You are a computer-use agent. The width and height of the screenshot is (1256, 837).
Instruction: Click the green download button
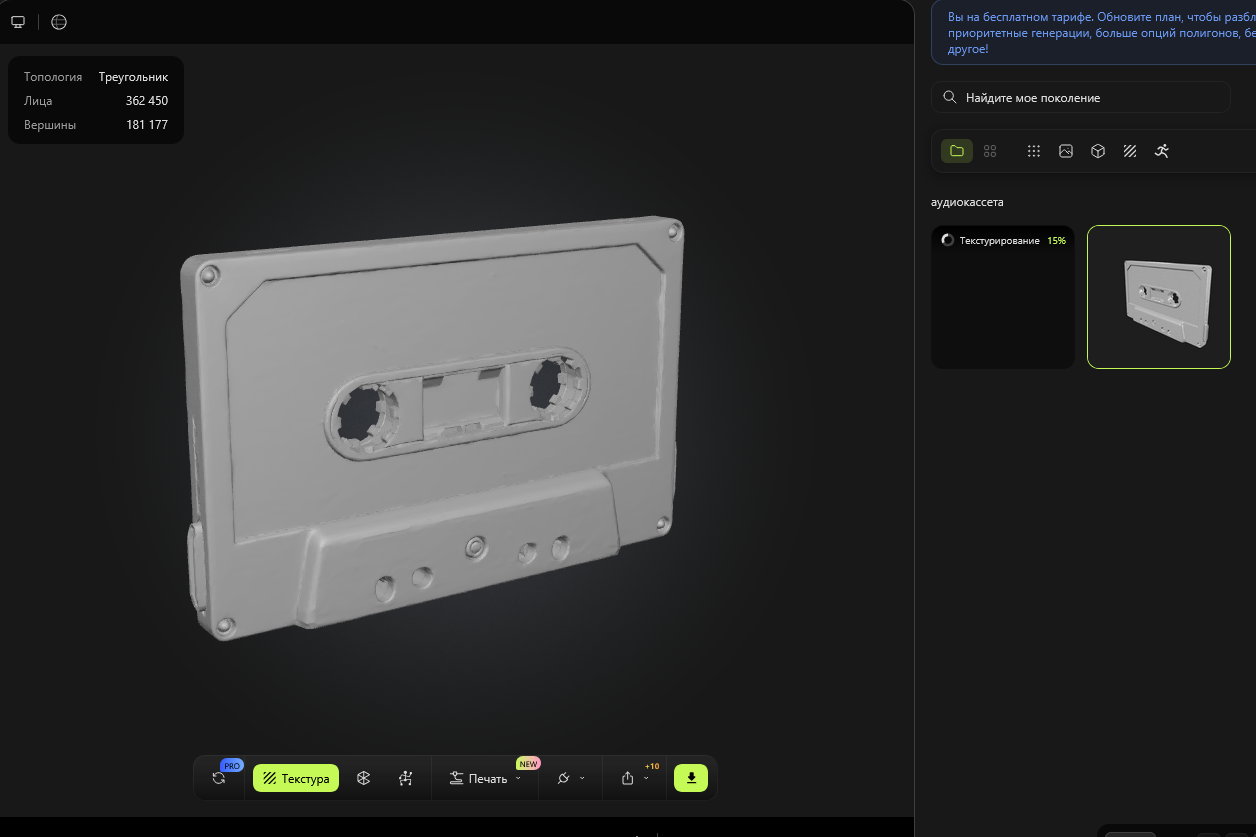pos(691,778)
